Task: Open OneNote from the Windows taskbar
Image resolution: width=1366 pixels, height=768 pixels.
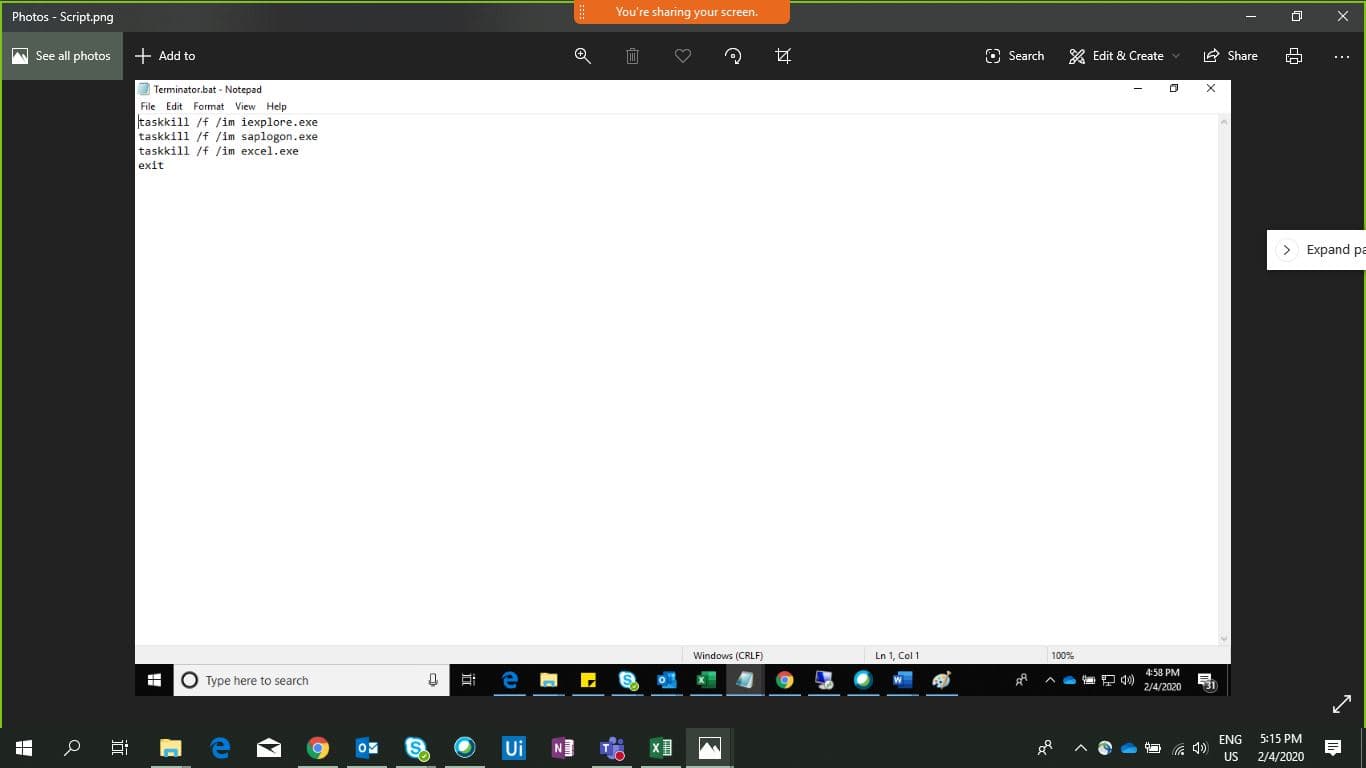Action: point(563,748)
